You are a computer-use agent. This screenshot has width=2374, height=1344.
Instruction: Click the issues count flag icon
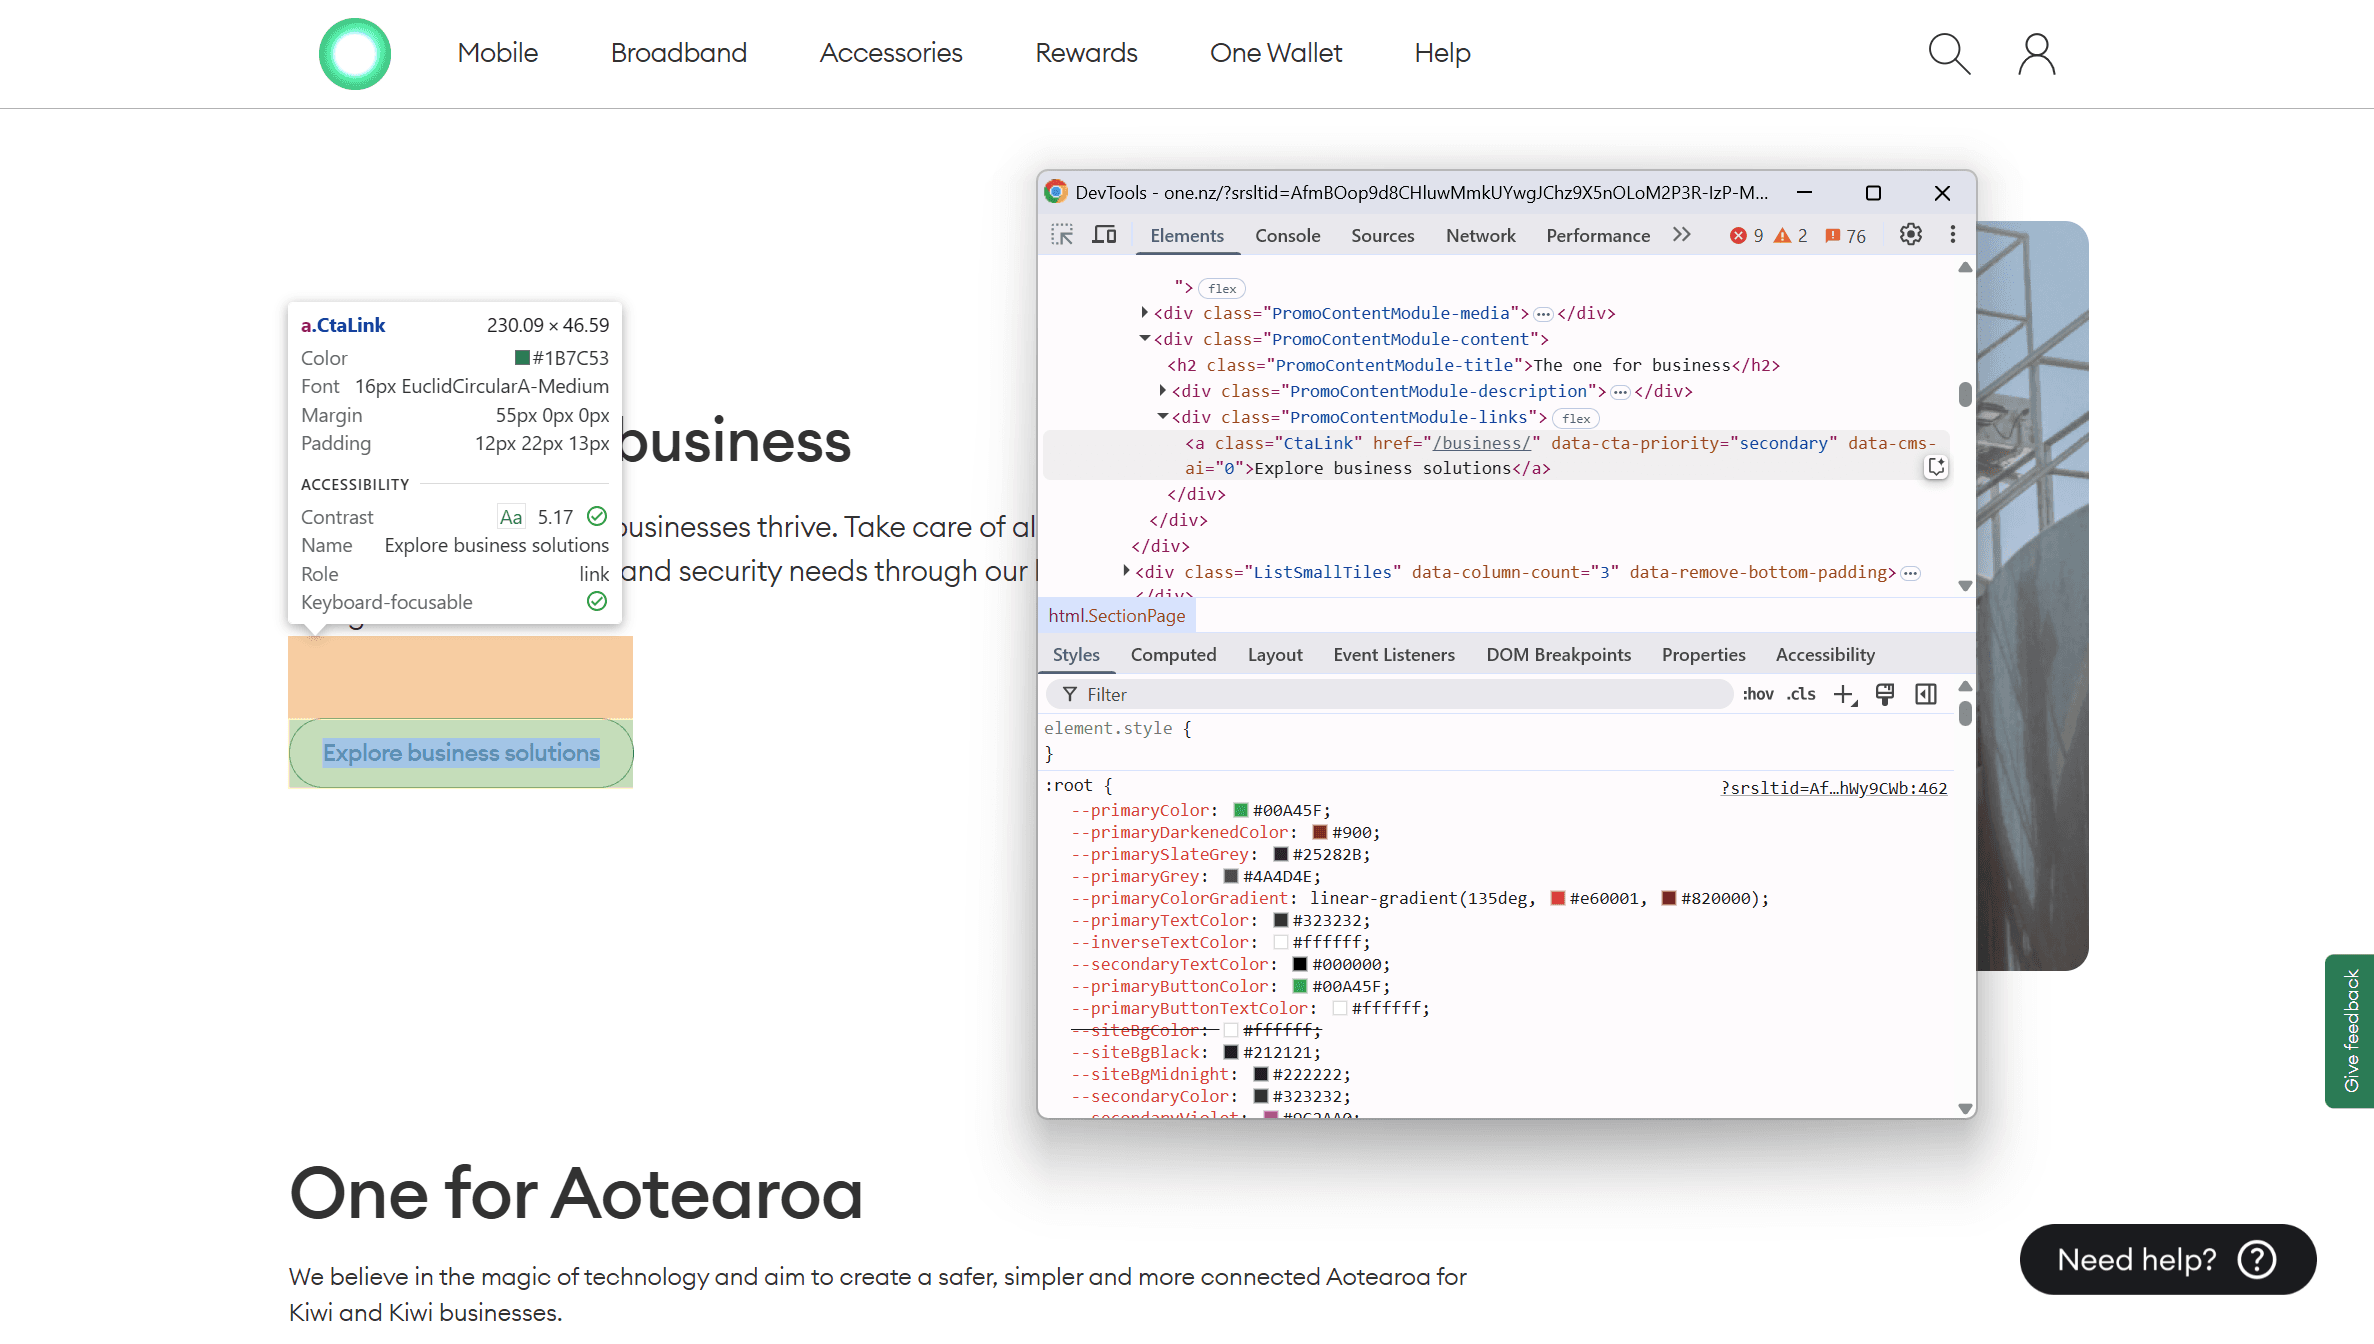pyautogui.click(x=1832, y=236)
